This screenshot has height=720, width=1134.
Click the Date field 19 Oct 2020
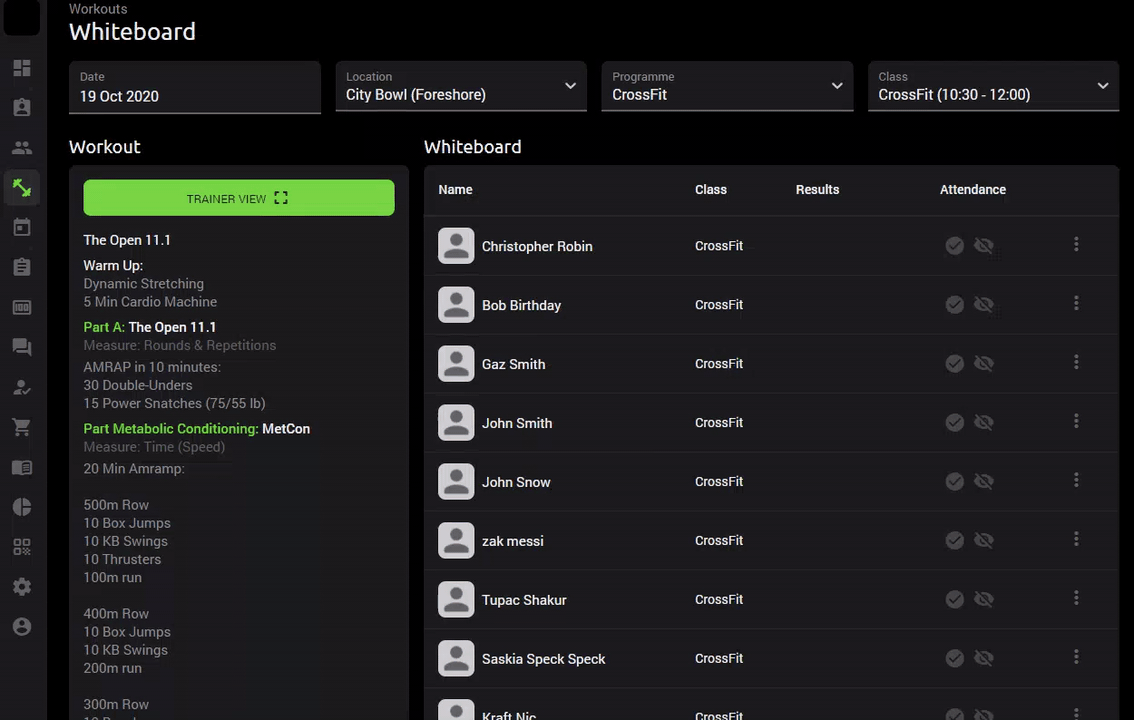[x=195, y=87]
